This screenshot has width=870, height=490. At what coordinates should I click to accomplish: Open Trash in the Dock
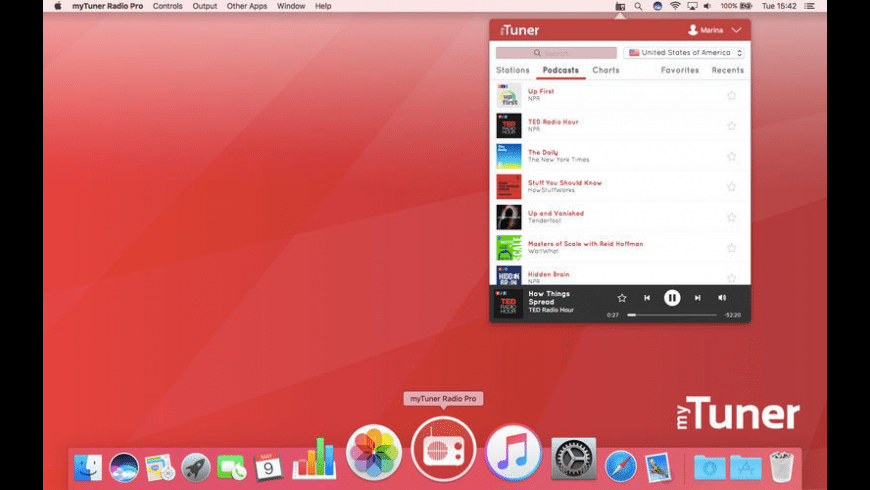coord(782,466)
